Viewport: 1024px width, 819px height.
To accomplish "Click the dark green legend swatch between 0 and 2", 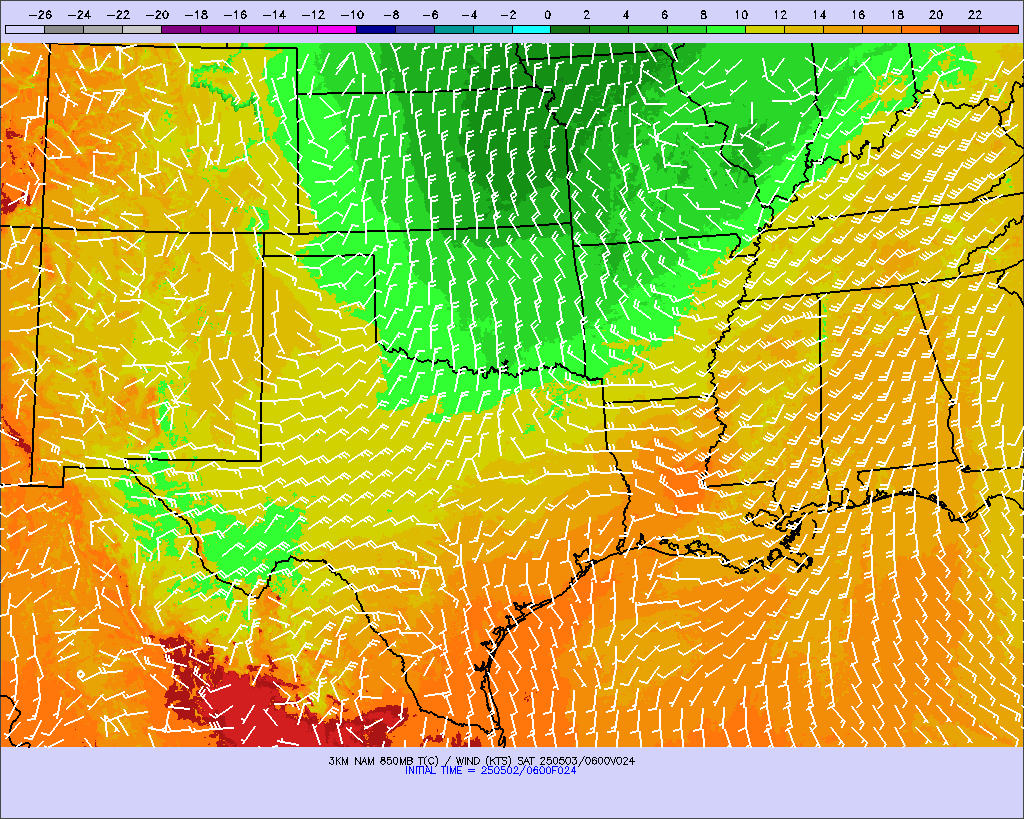I will click(571, 29).
